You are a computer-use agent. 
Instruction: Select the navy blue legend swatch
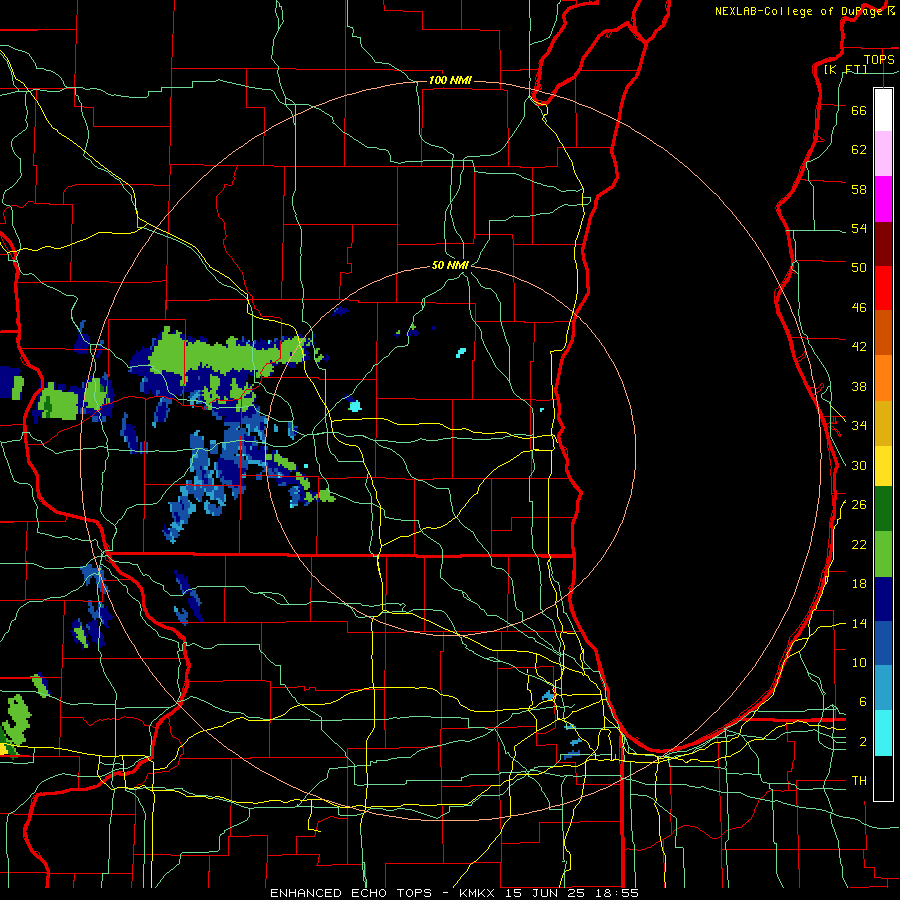(883, 599)
